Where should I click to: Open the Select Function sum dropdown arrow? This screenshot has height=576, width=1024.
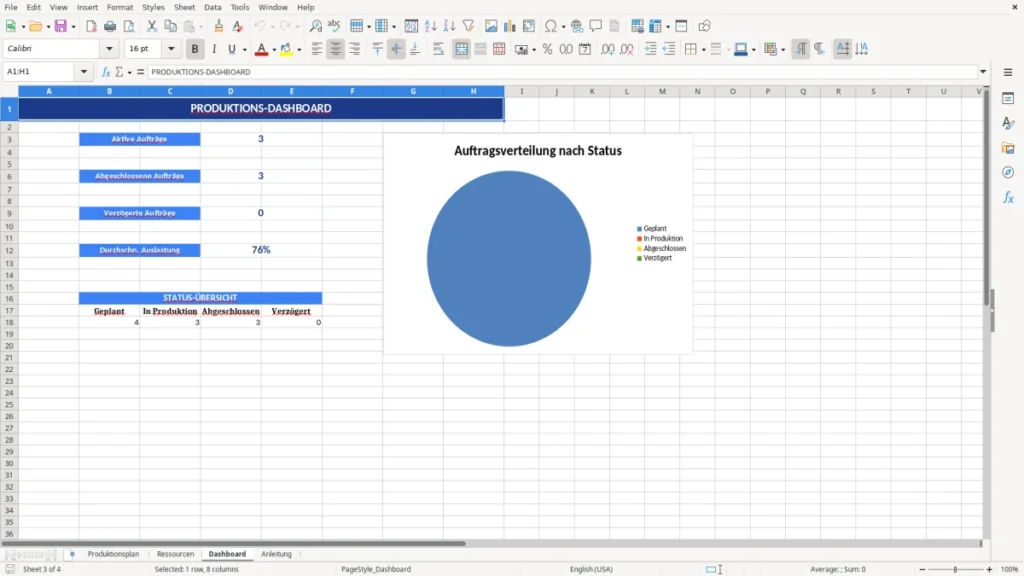pos(130,72)
